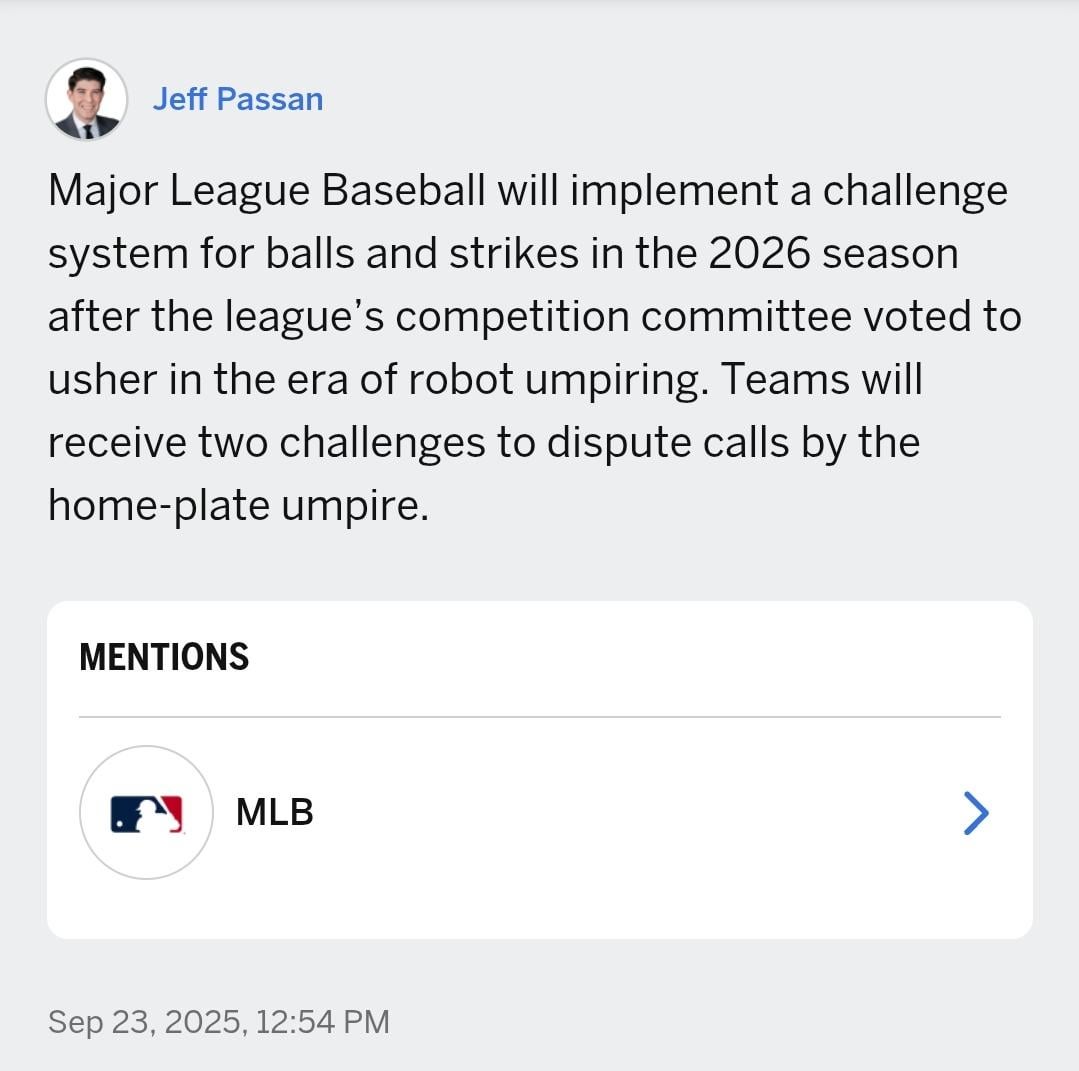The height and width of the screenshot is (1071, 1079).
Task: Click the Sep 23, 2025 date
Action: pyautogui.click(x=145, y=1022)
